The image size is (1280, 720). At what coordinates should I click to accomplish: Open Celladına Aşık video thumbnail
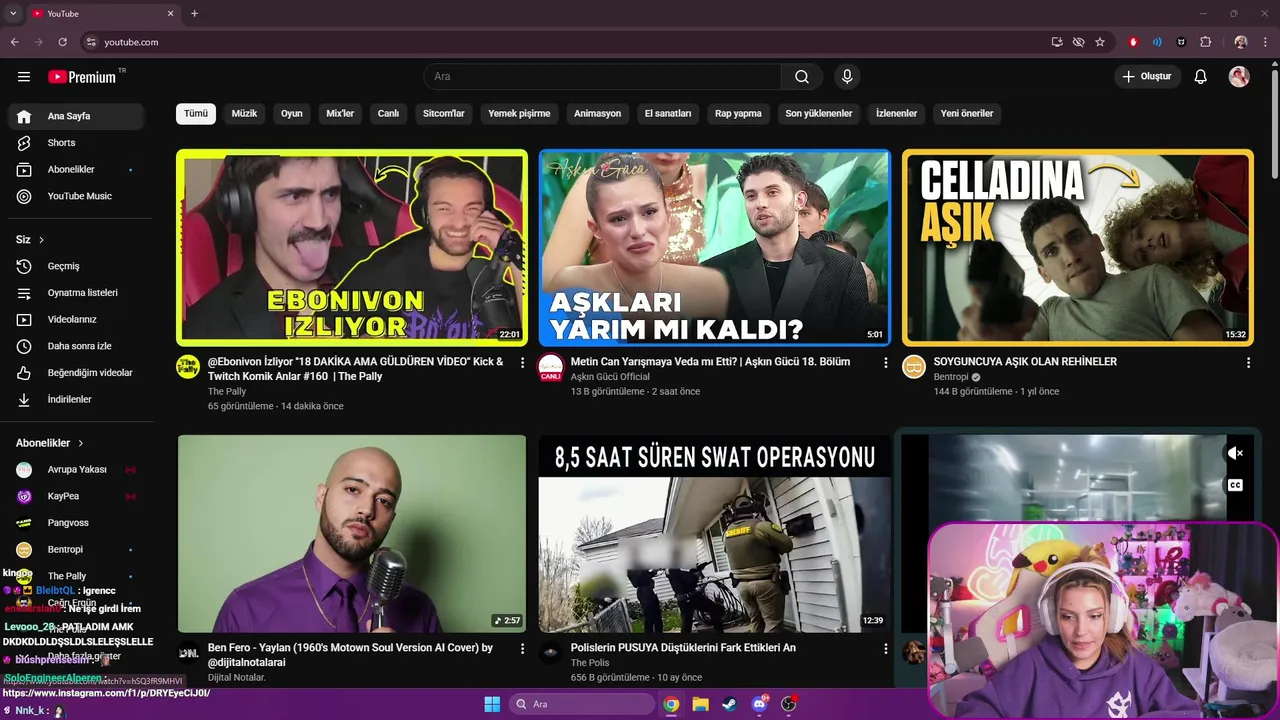pos(1077,248)
